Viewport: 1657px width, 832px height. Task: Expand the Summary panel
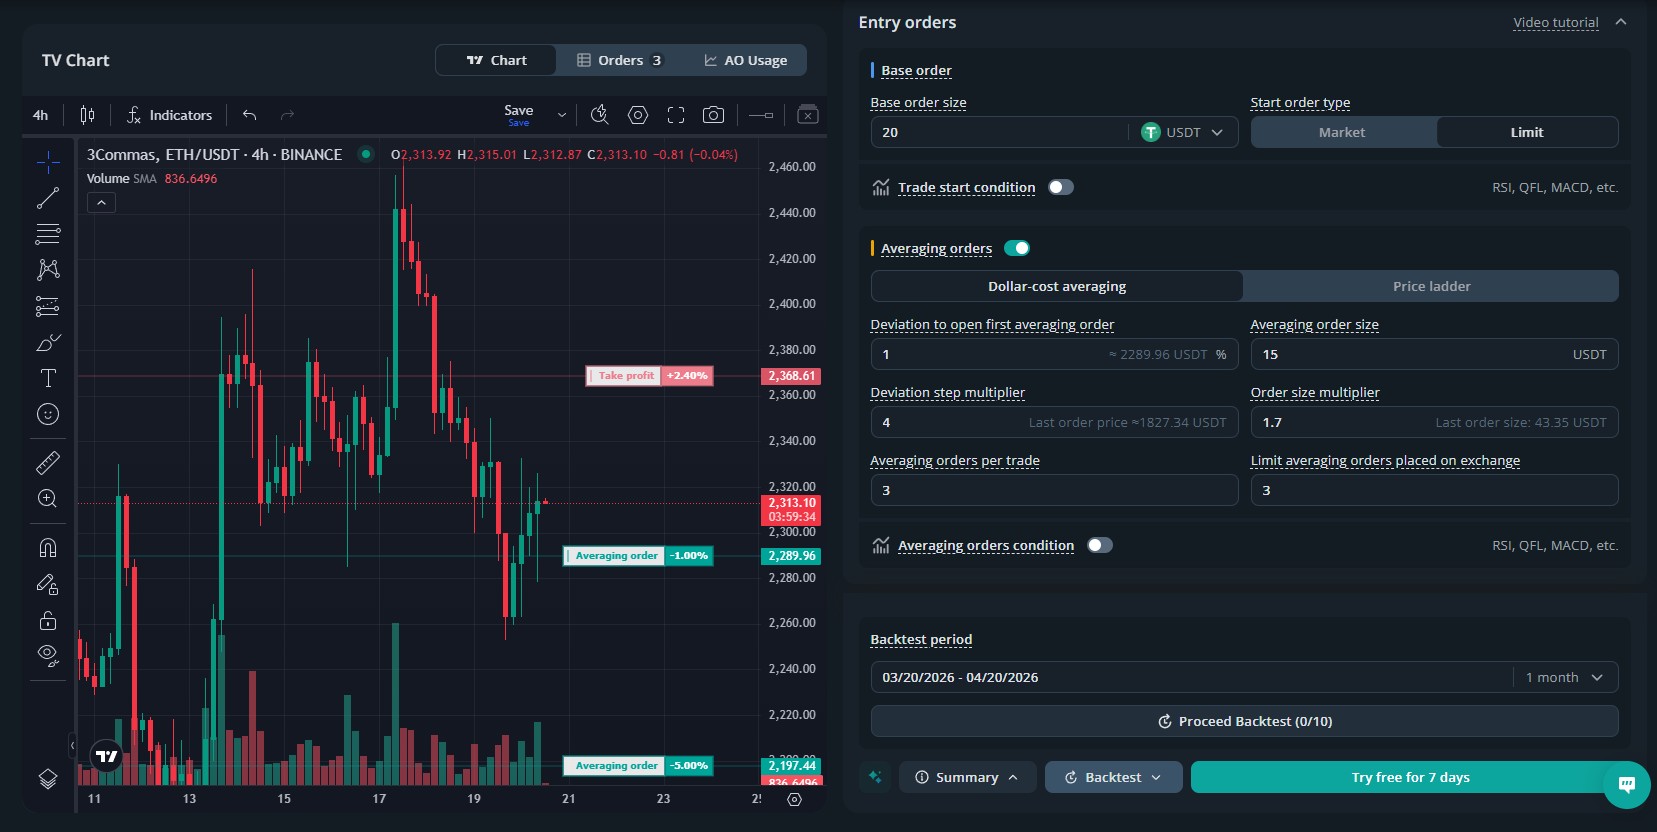[x=967, y=777]
